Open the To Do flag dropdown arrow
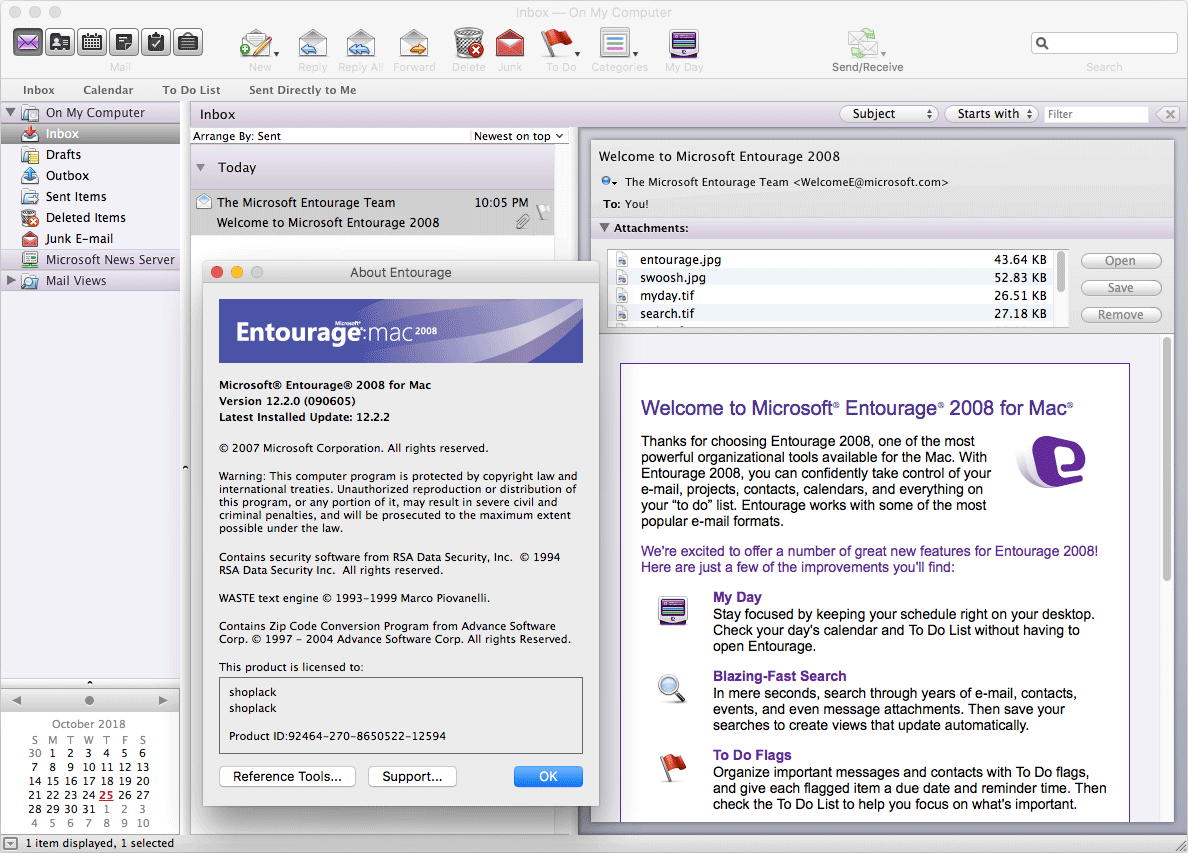1188x853 pixels. coord(577,54)
